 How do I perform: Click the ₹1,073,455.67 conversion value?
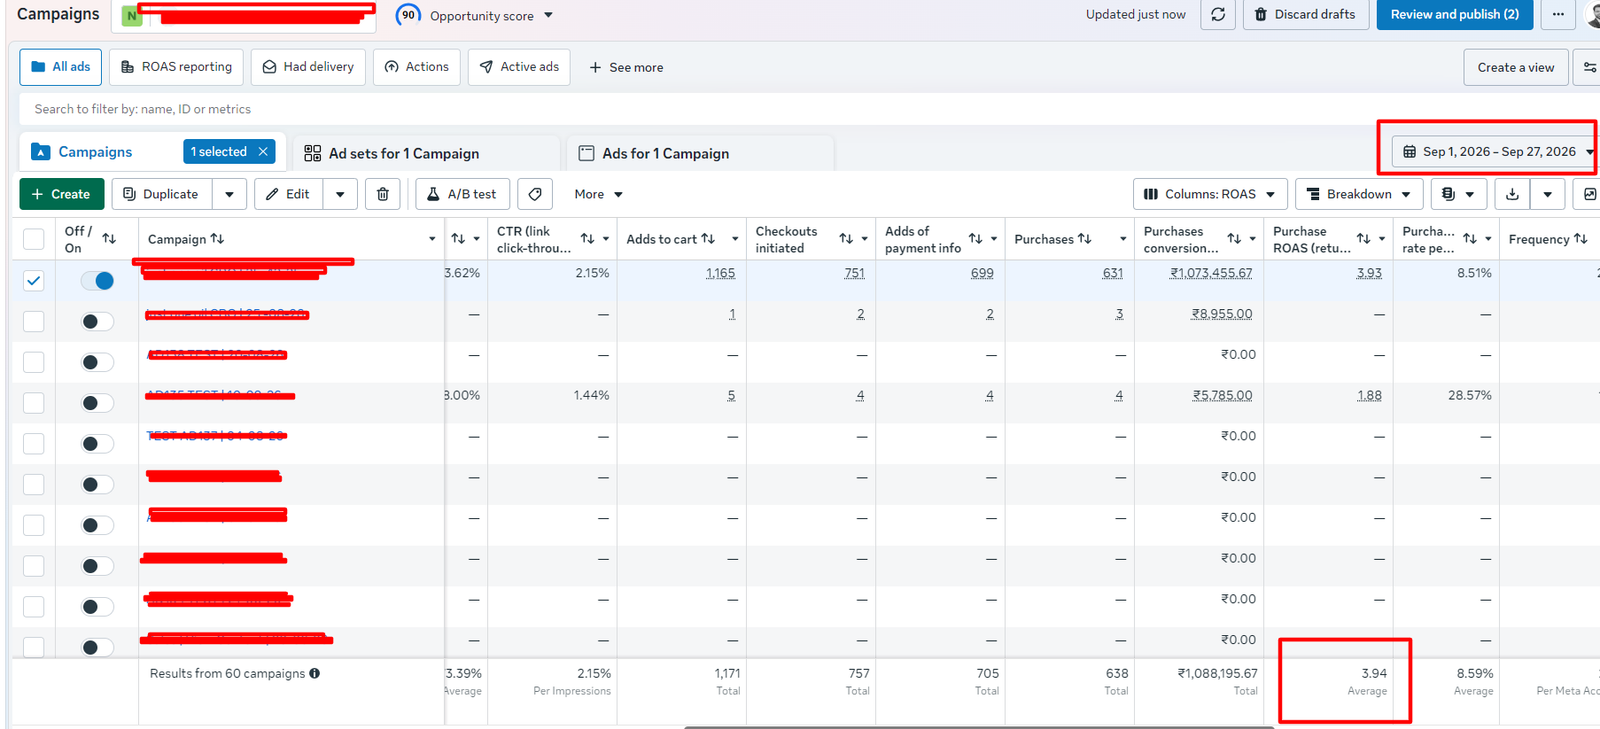[1211, 273]
